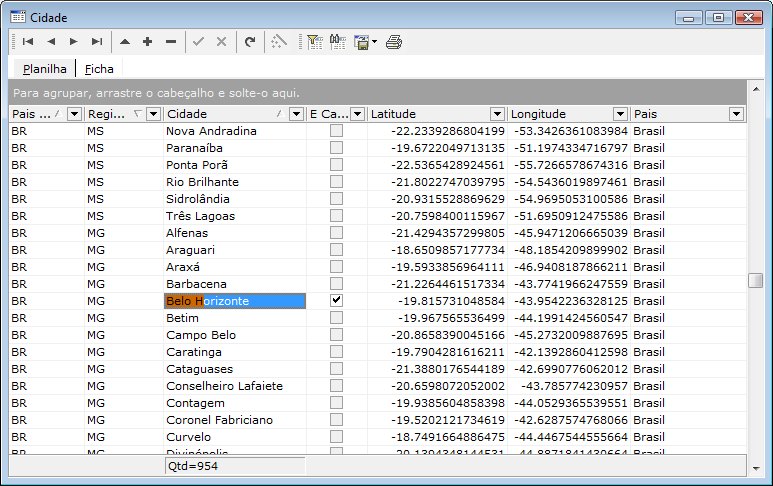Select the Belo Horizonte city cell
The height and width of the screenshot is (486, 773).
235,301
